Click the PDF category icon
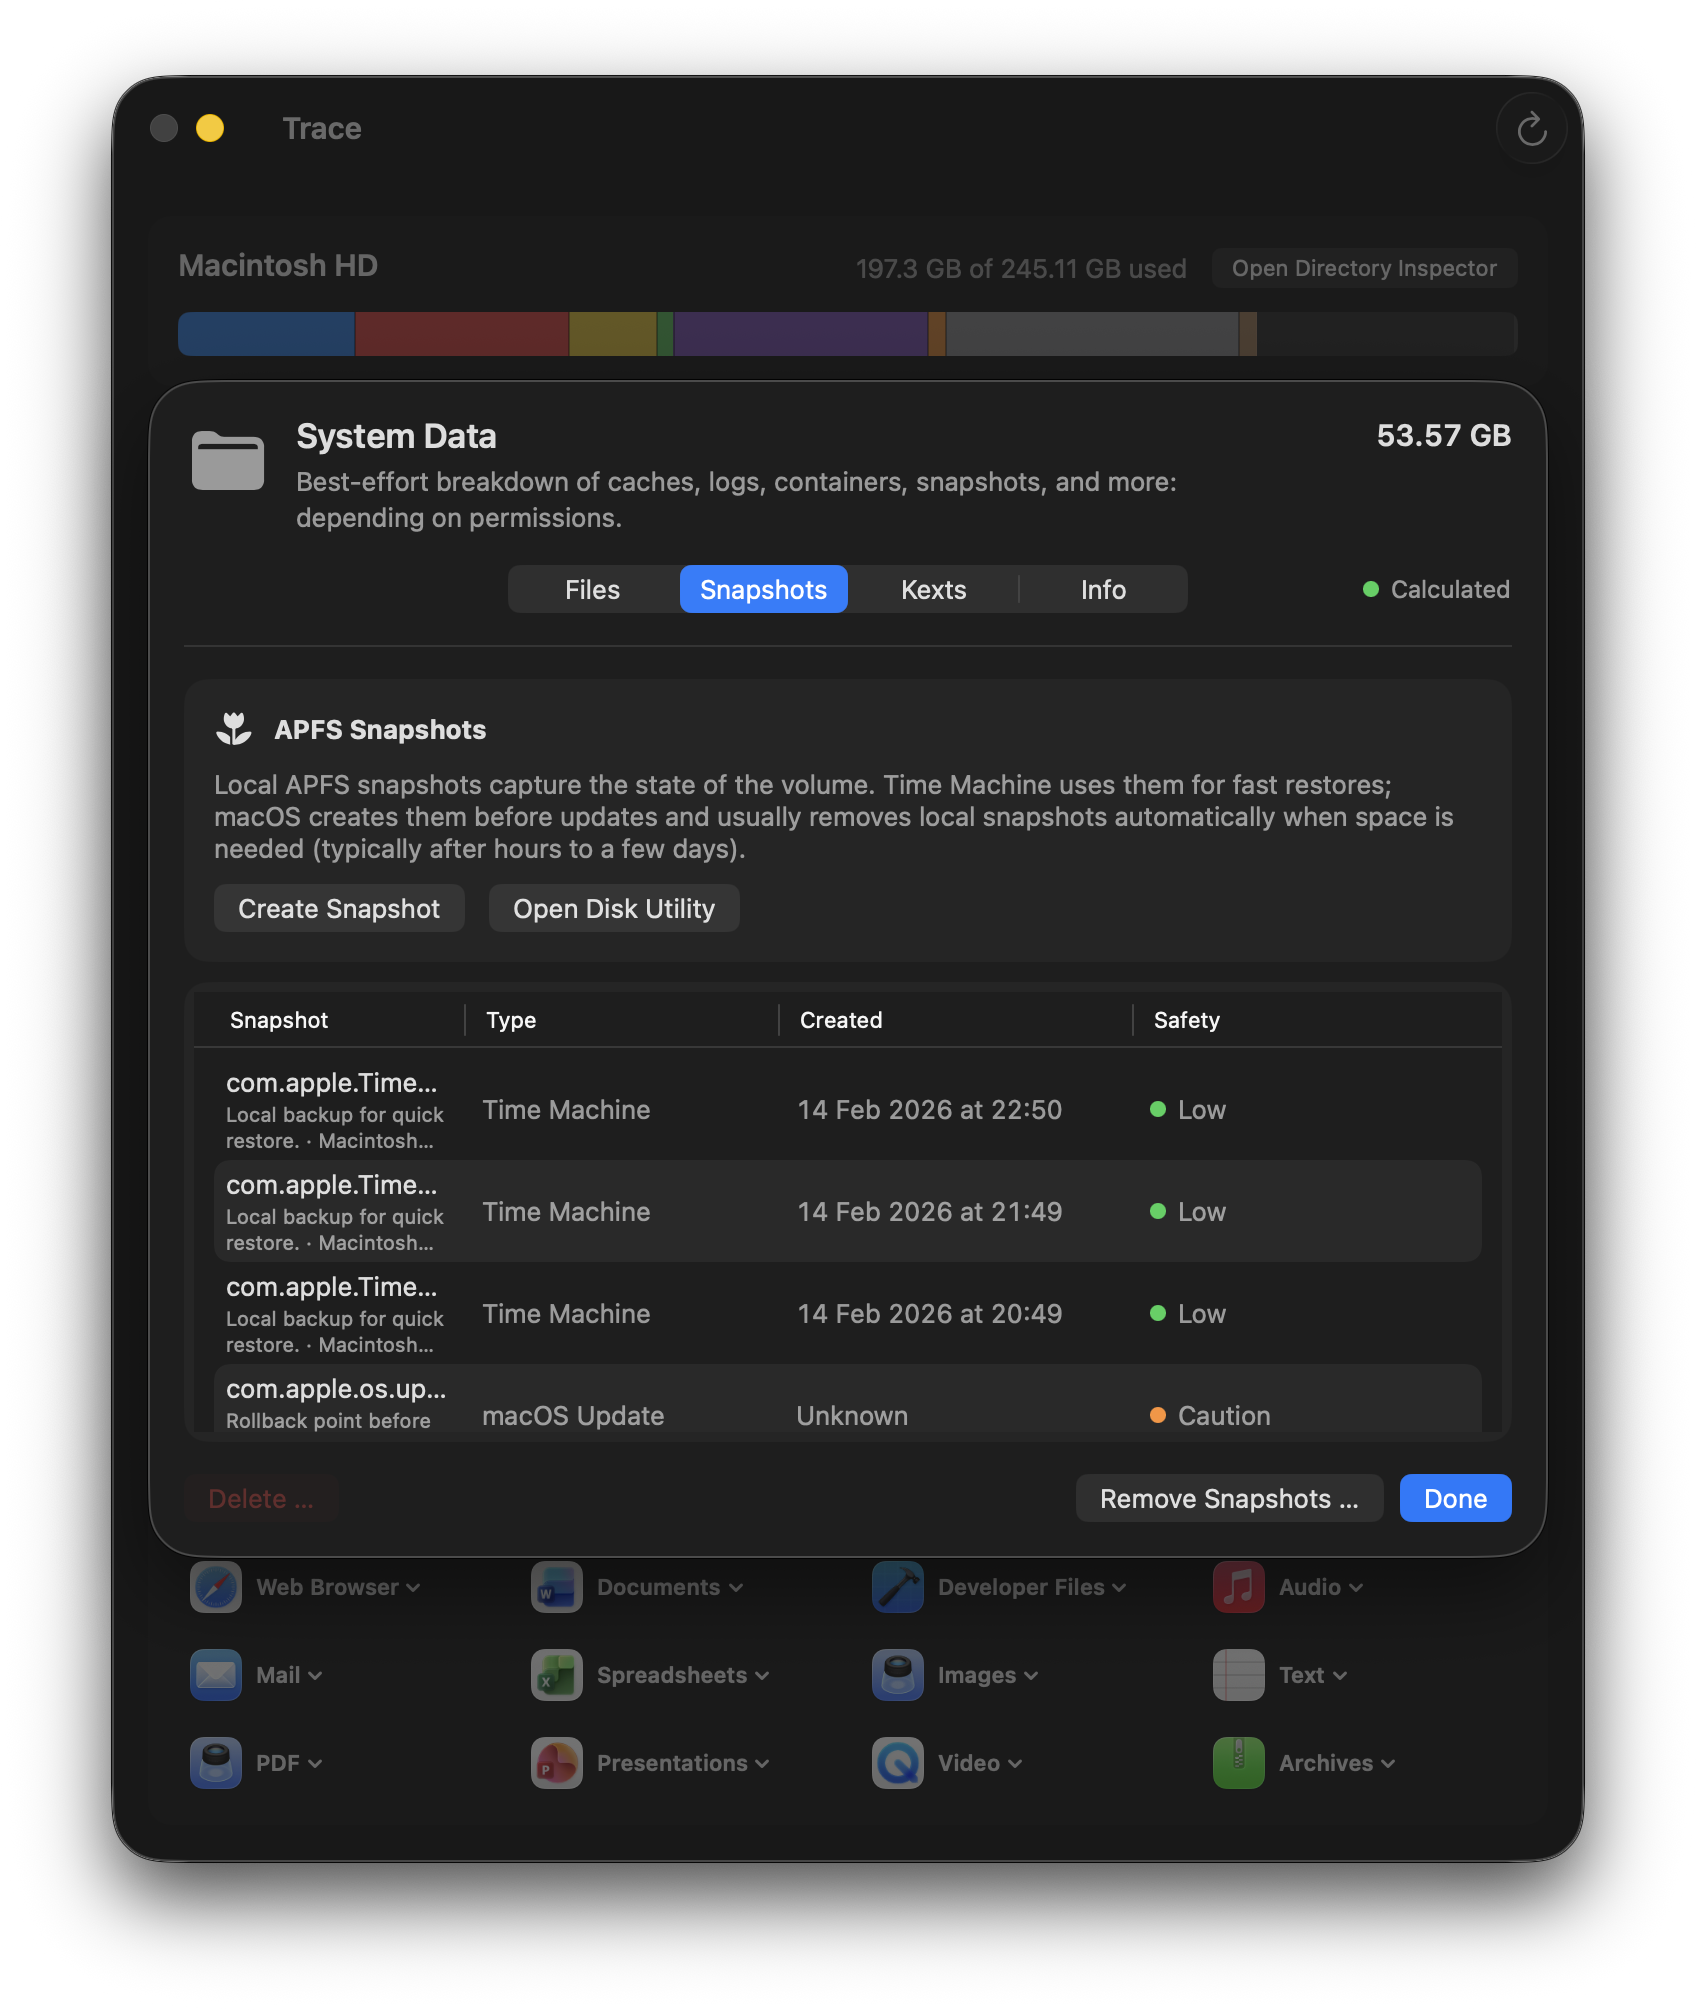 point(214,1763)
